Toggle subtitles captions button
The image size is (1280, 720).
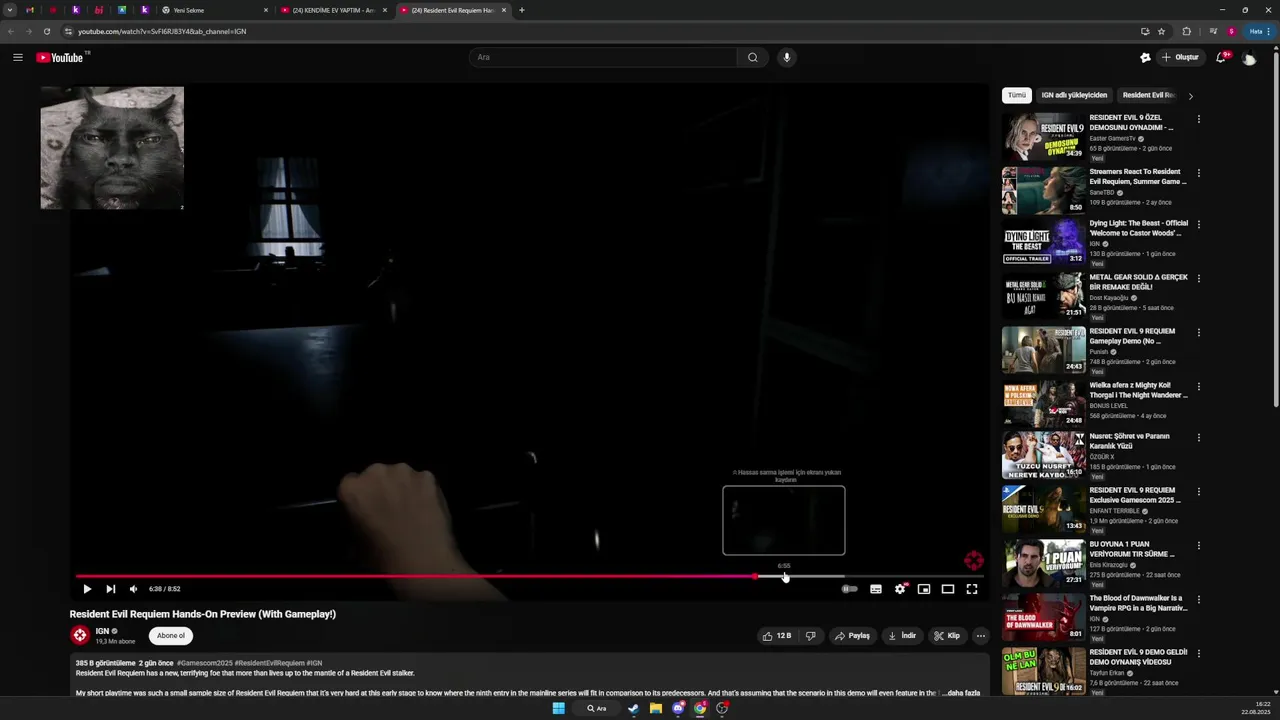(x=876, y=589)
